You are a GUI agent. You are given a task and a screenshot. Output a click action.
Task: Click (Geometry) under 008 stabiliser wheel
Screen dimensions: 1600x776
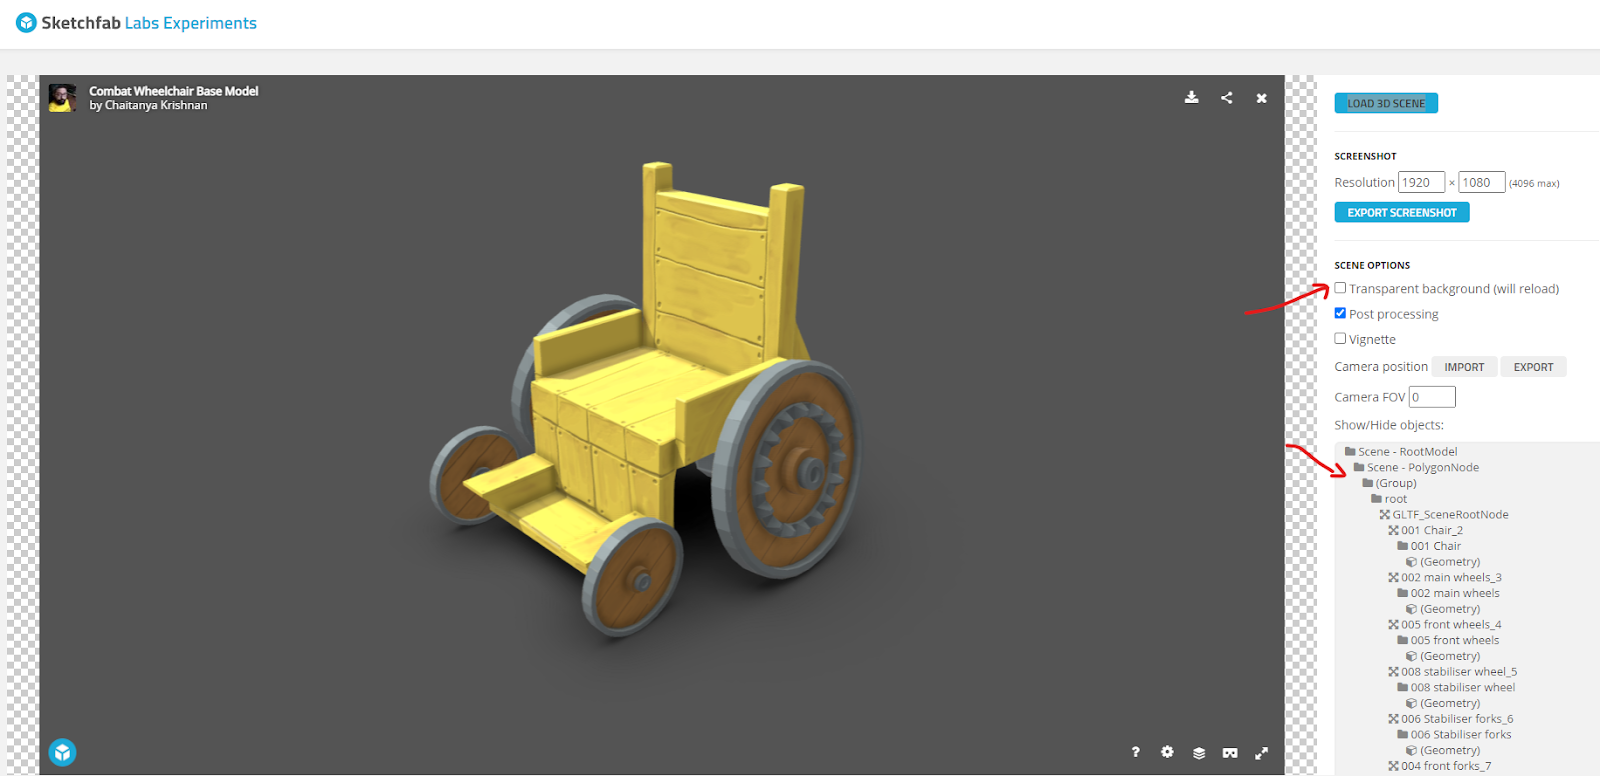(x=1443, y=703)
